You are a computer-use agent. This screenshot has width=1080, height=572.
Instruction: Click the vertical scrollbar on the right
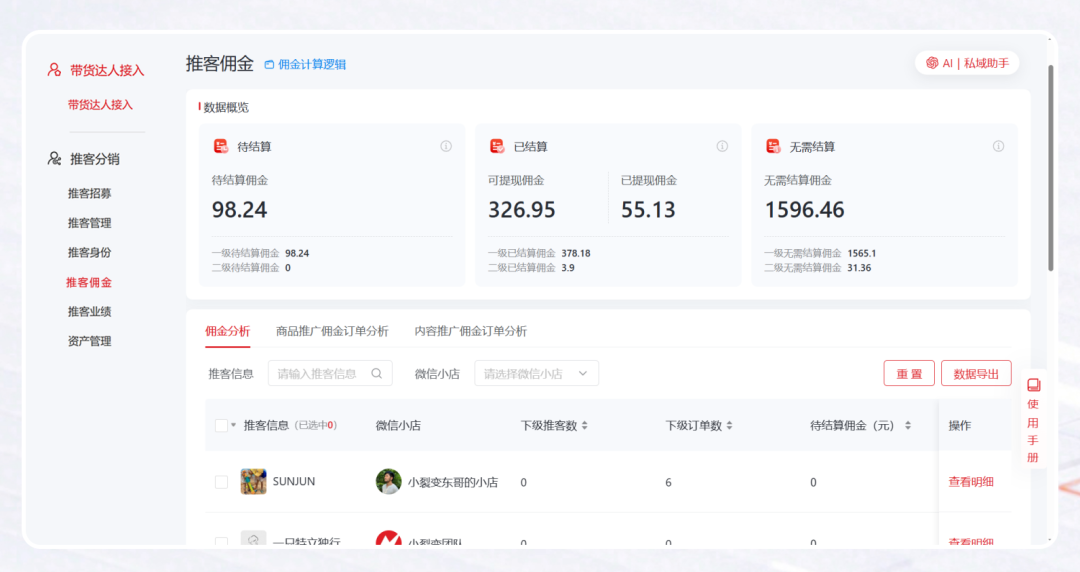click(x=1051, y=170)
